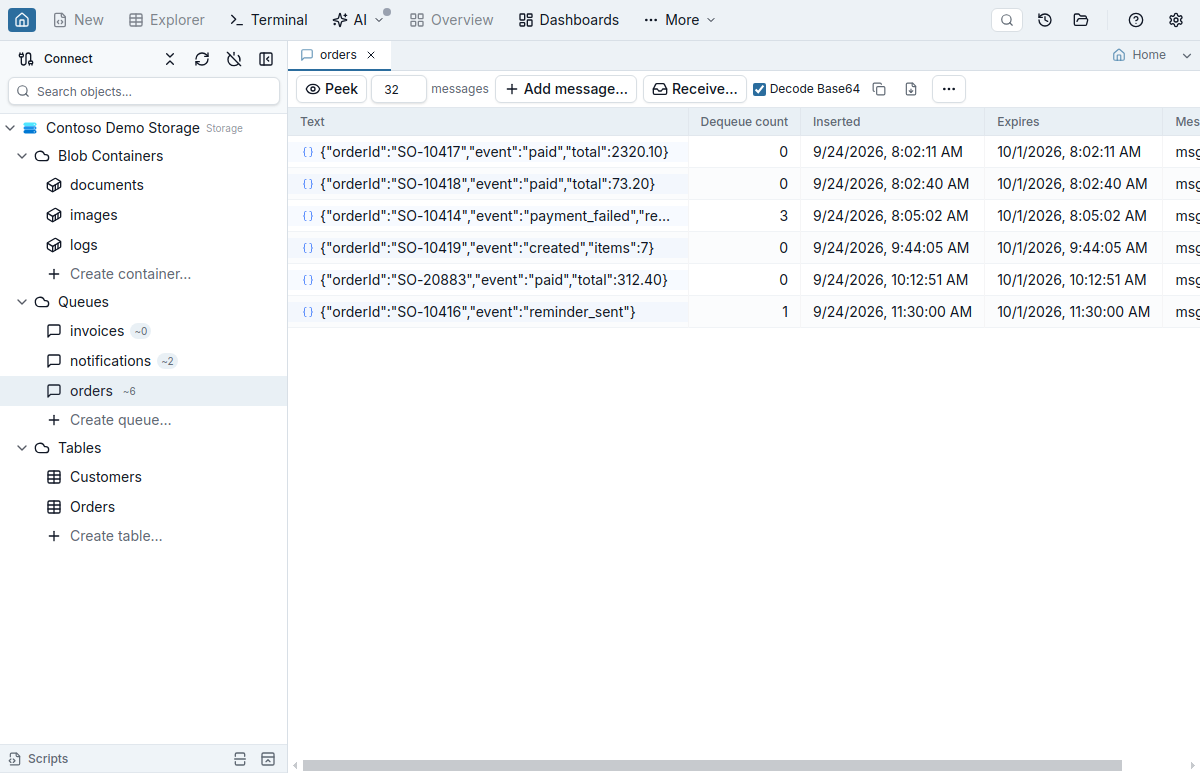This screenshot has width=1200, height=773.
Task: Focus the Search objects field
Action: 144,91
